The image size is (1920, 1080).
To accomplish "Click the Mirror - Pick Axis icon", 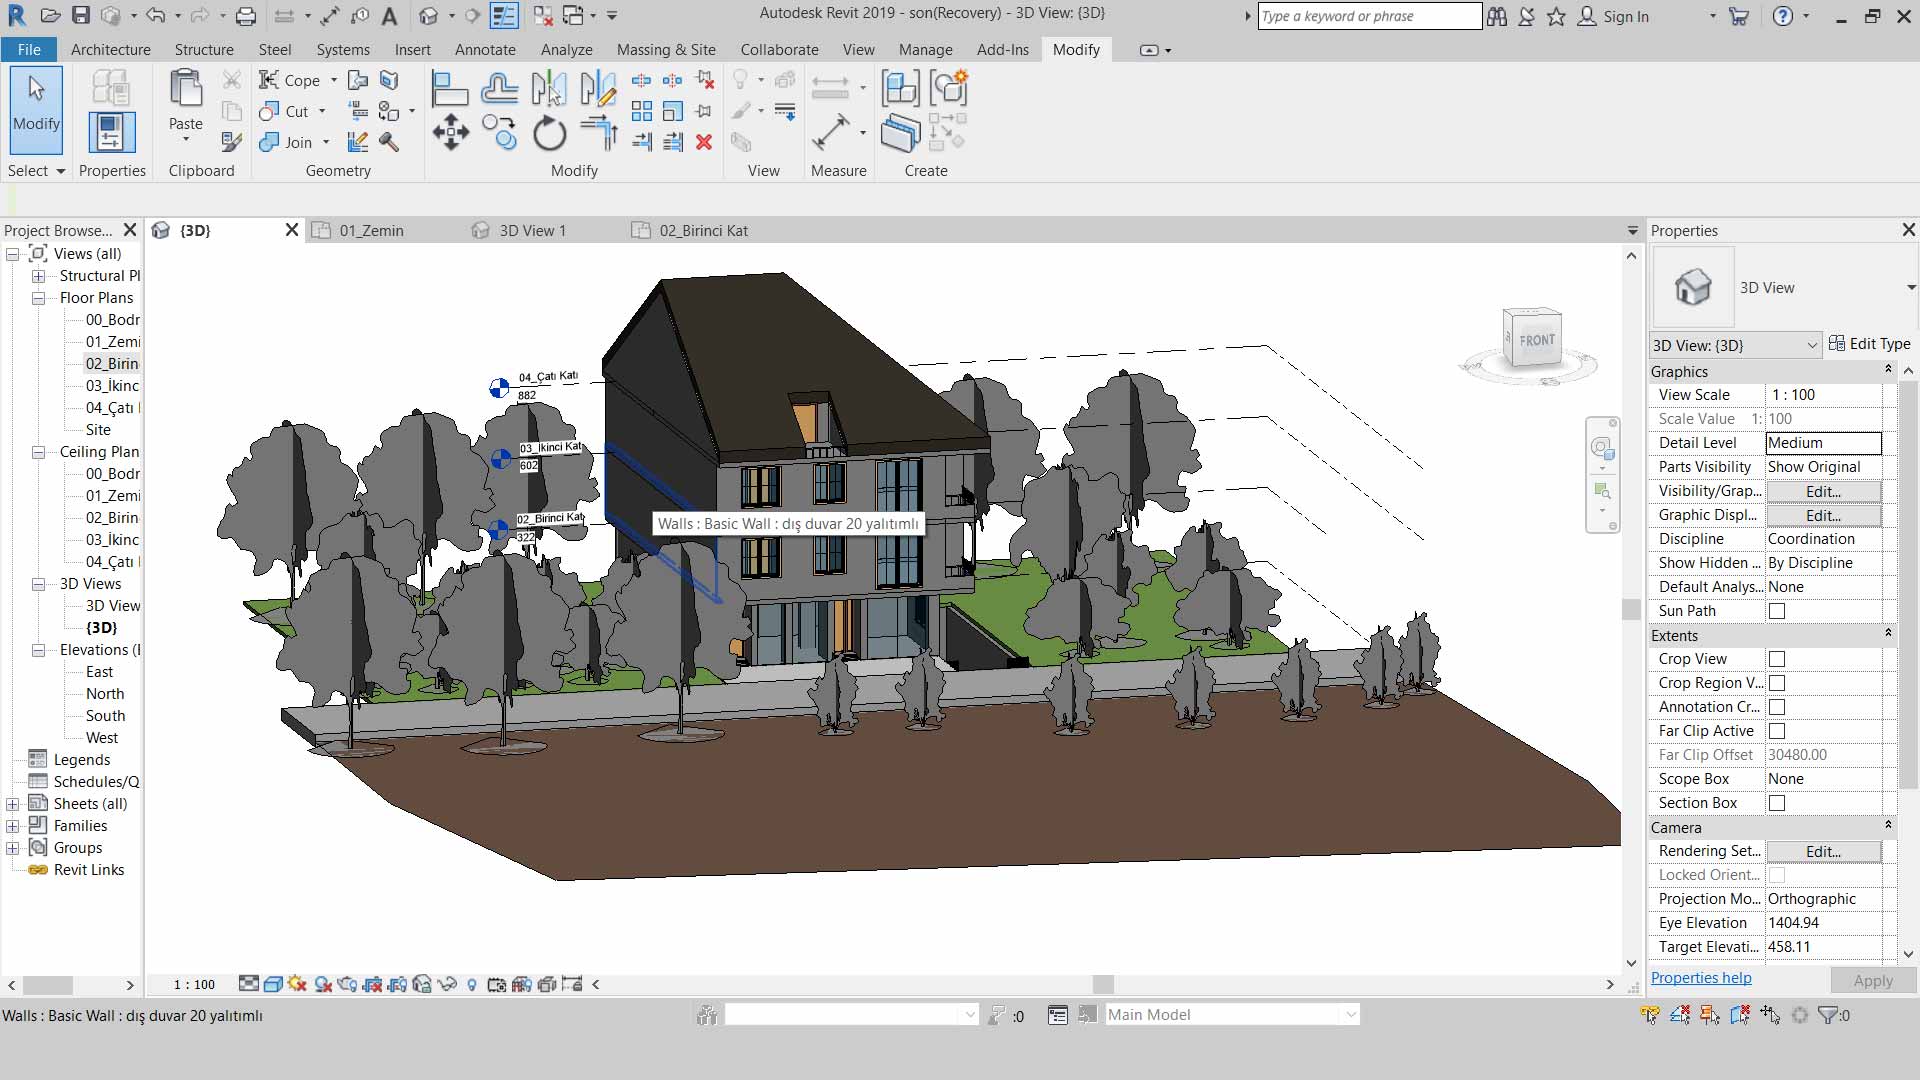I will [549, 89].
